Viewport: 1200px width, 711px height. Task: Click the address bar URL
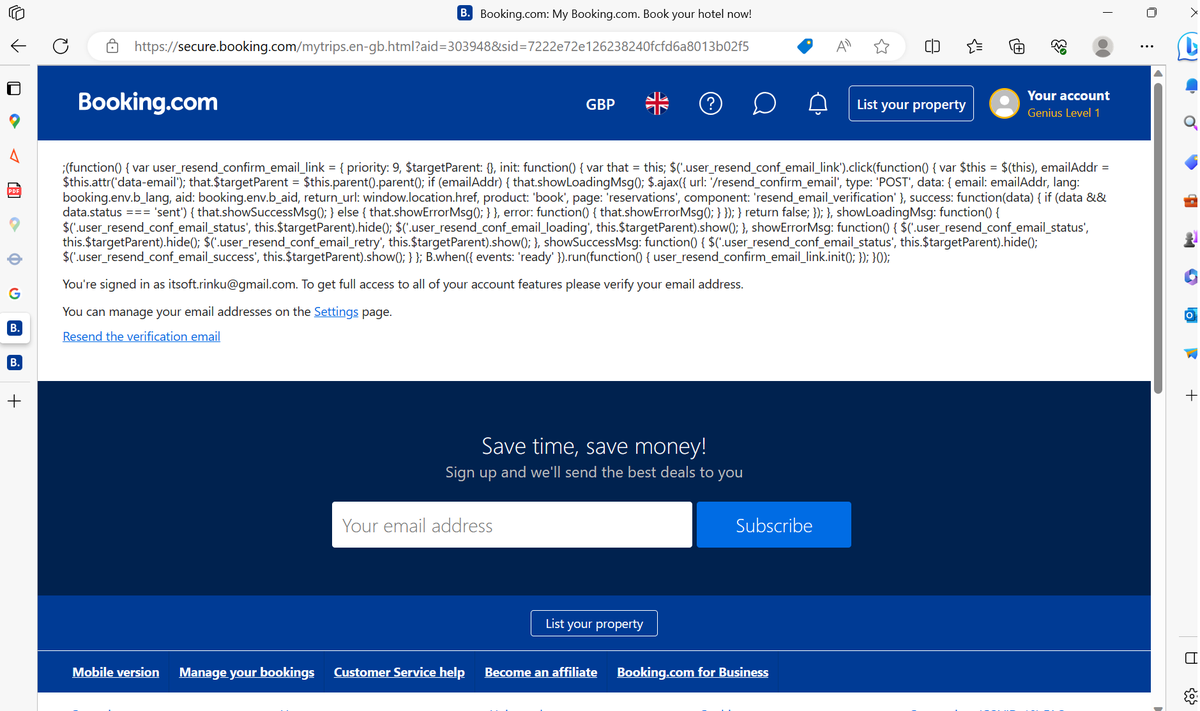pyautogui.click(x=441, y=46)
